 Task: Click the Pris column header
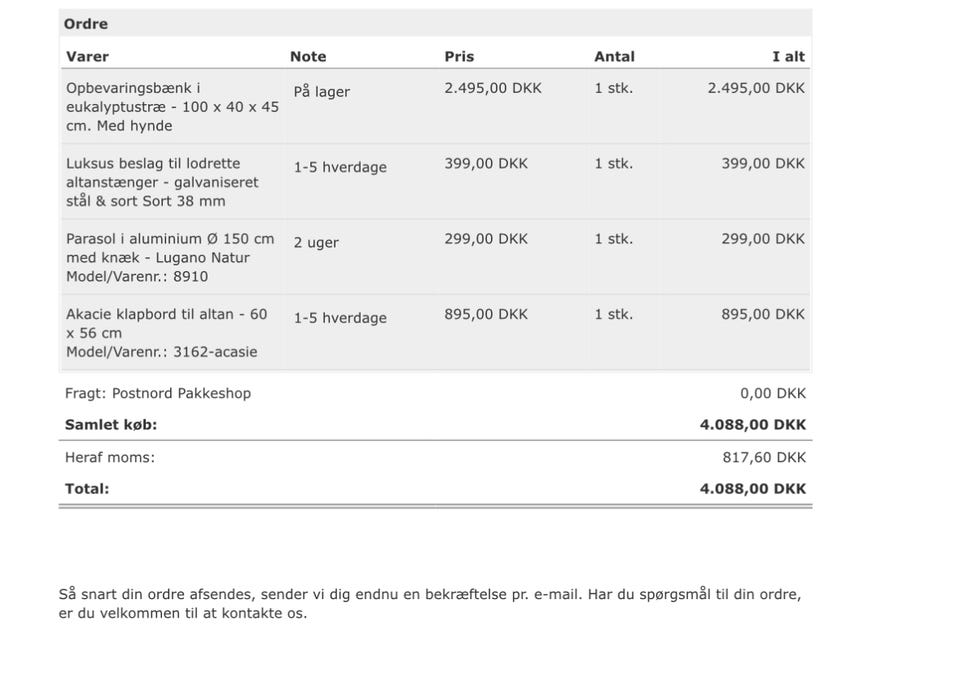459,57
